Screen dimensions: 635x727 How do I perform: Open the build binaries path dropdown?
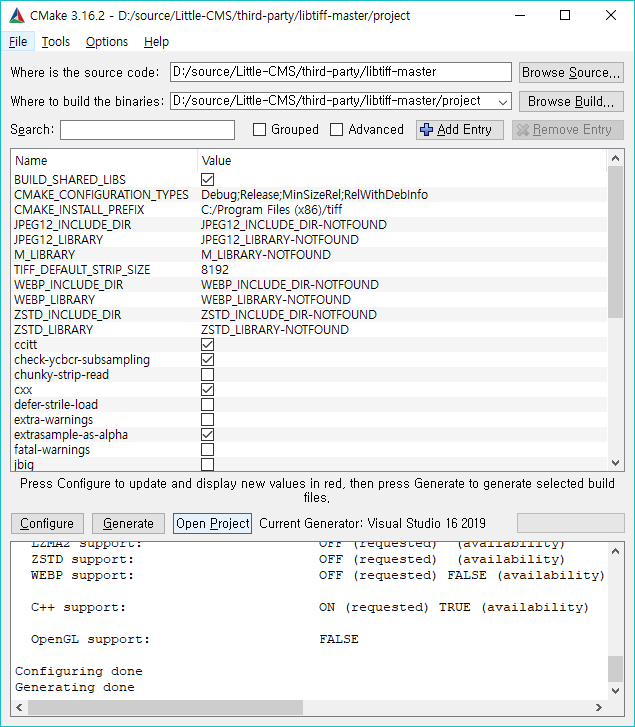pos(502,102)
